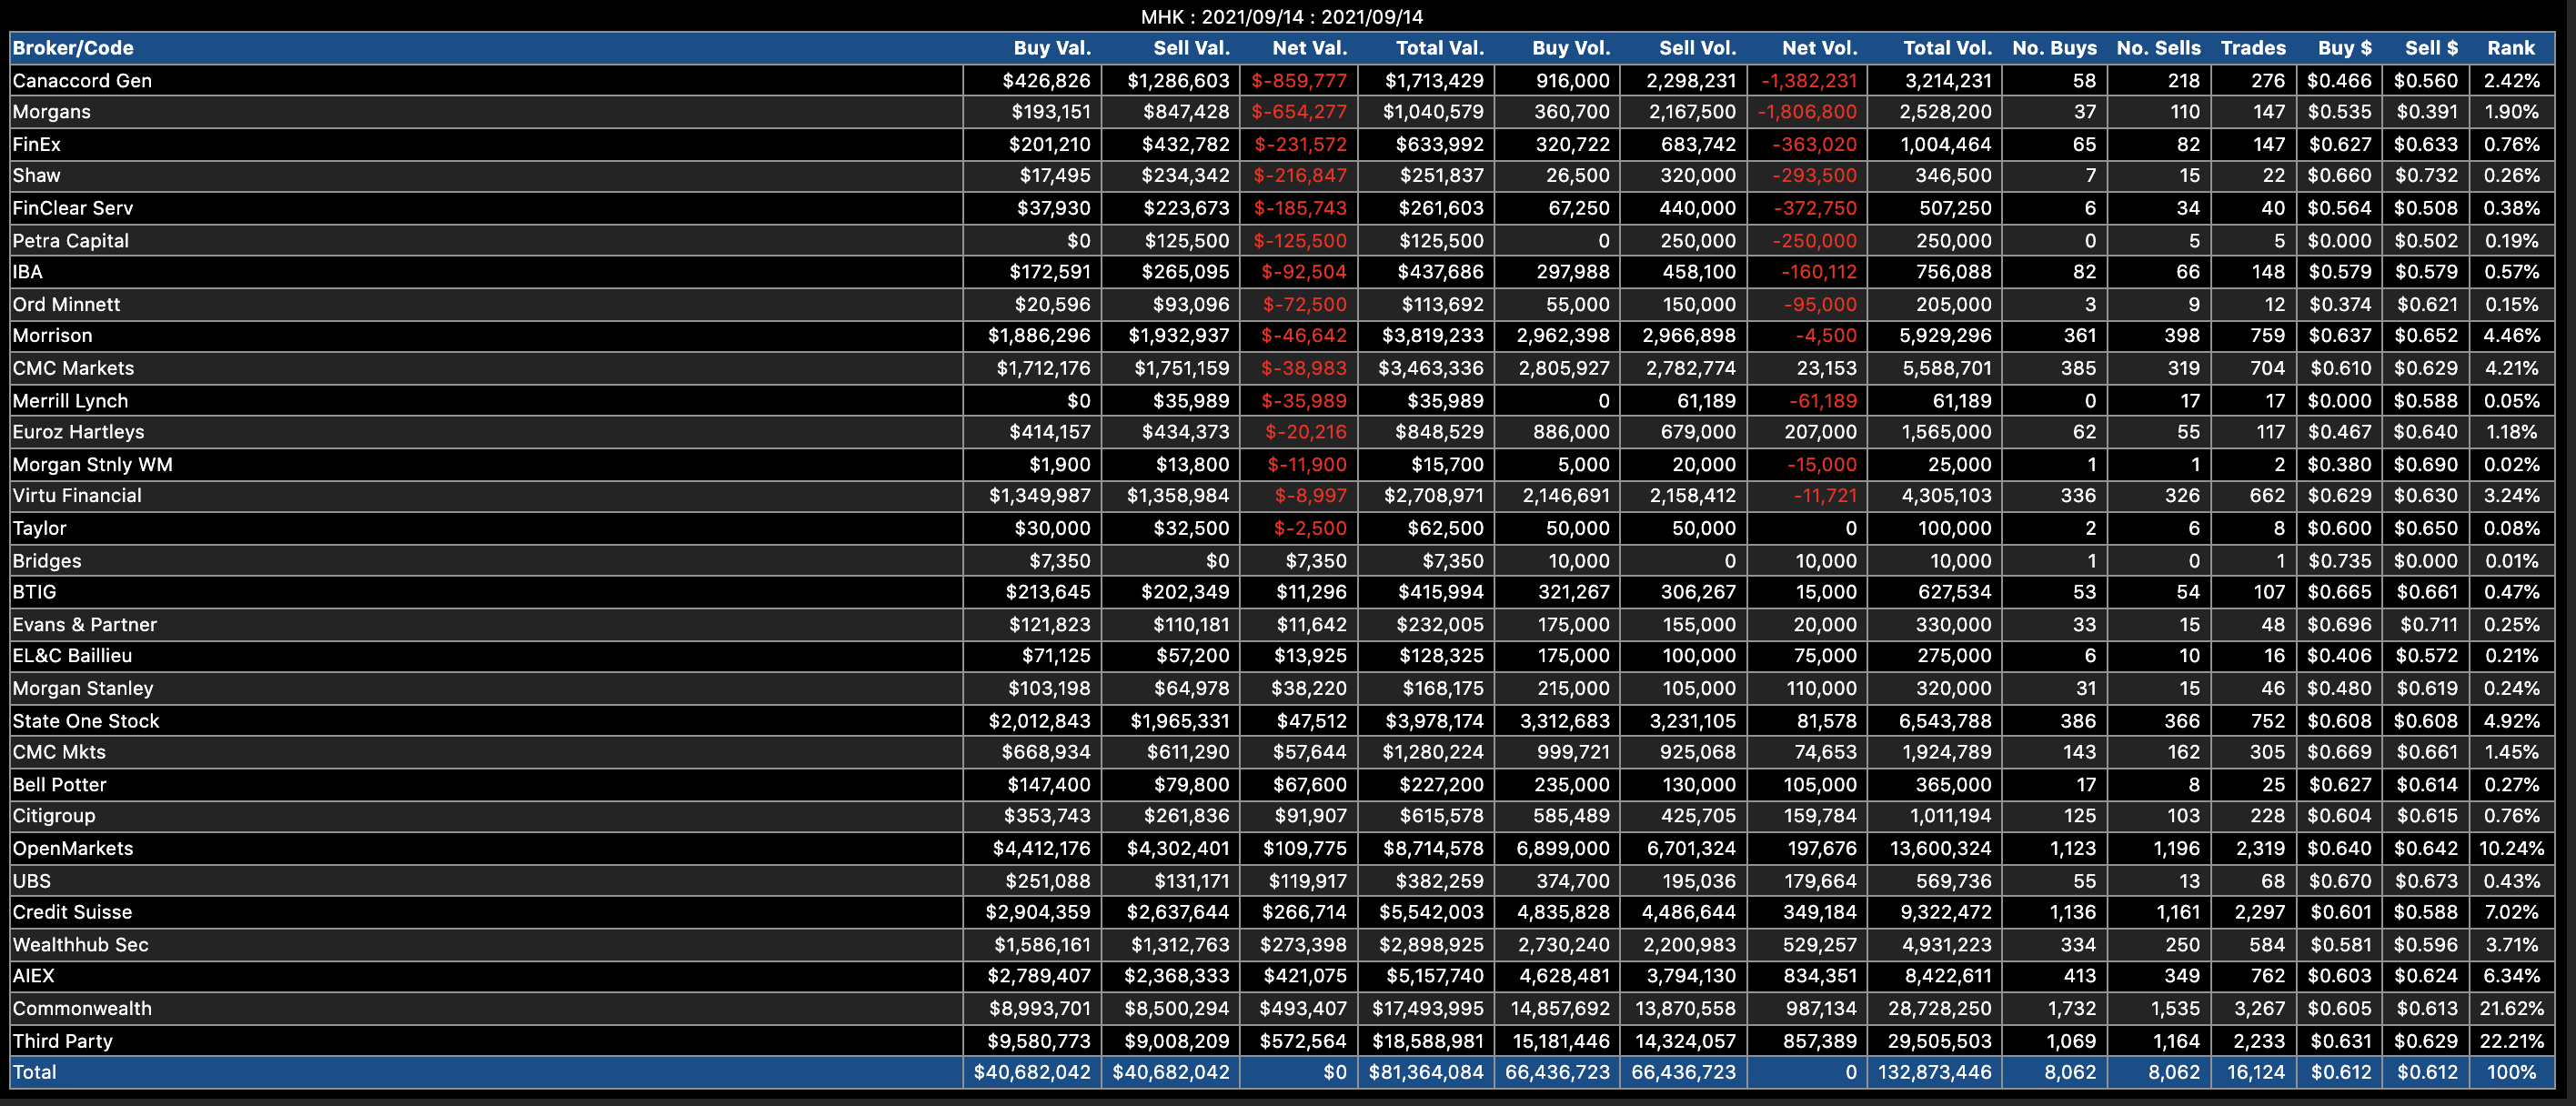Select the Citigroup broker name
This screenshot has width=2576, height=1106.
click(54, 816)
